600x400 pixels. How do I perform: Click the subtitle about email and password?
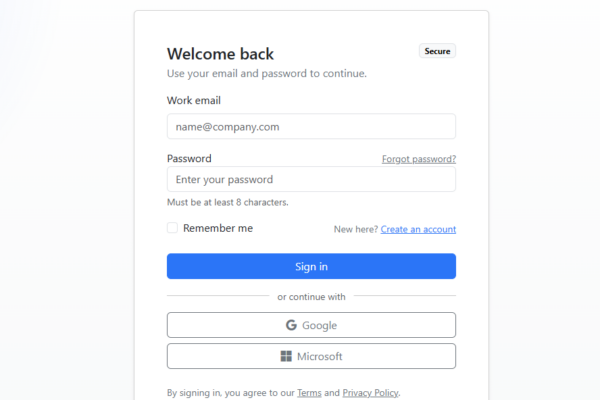(266, 73)
